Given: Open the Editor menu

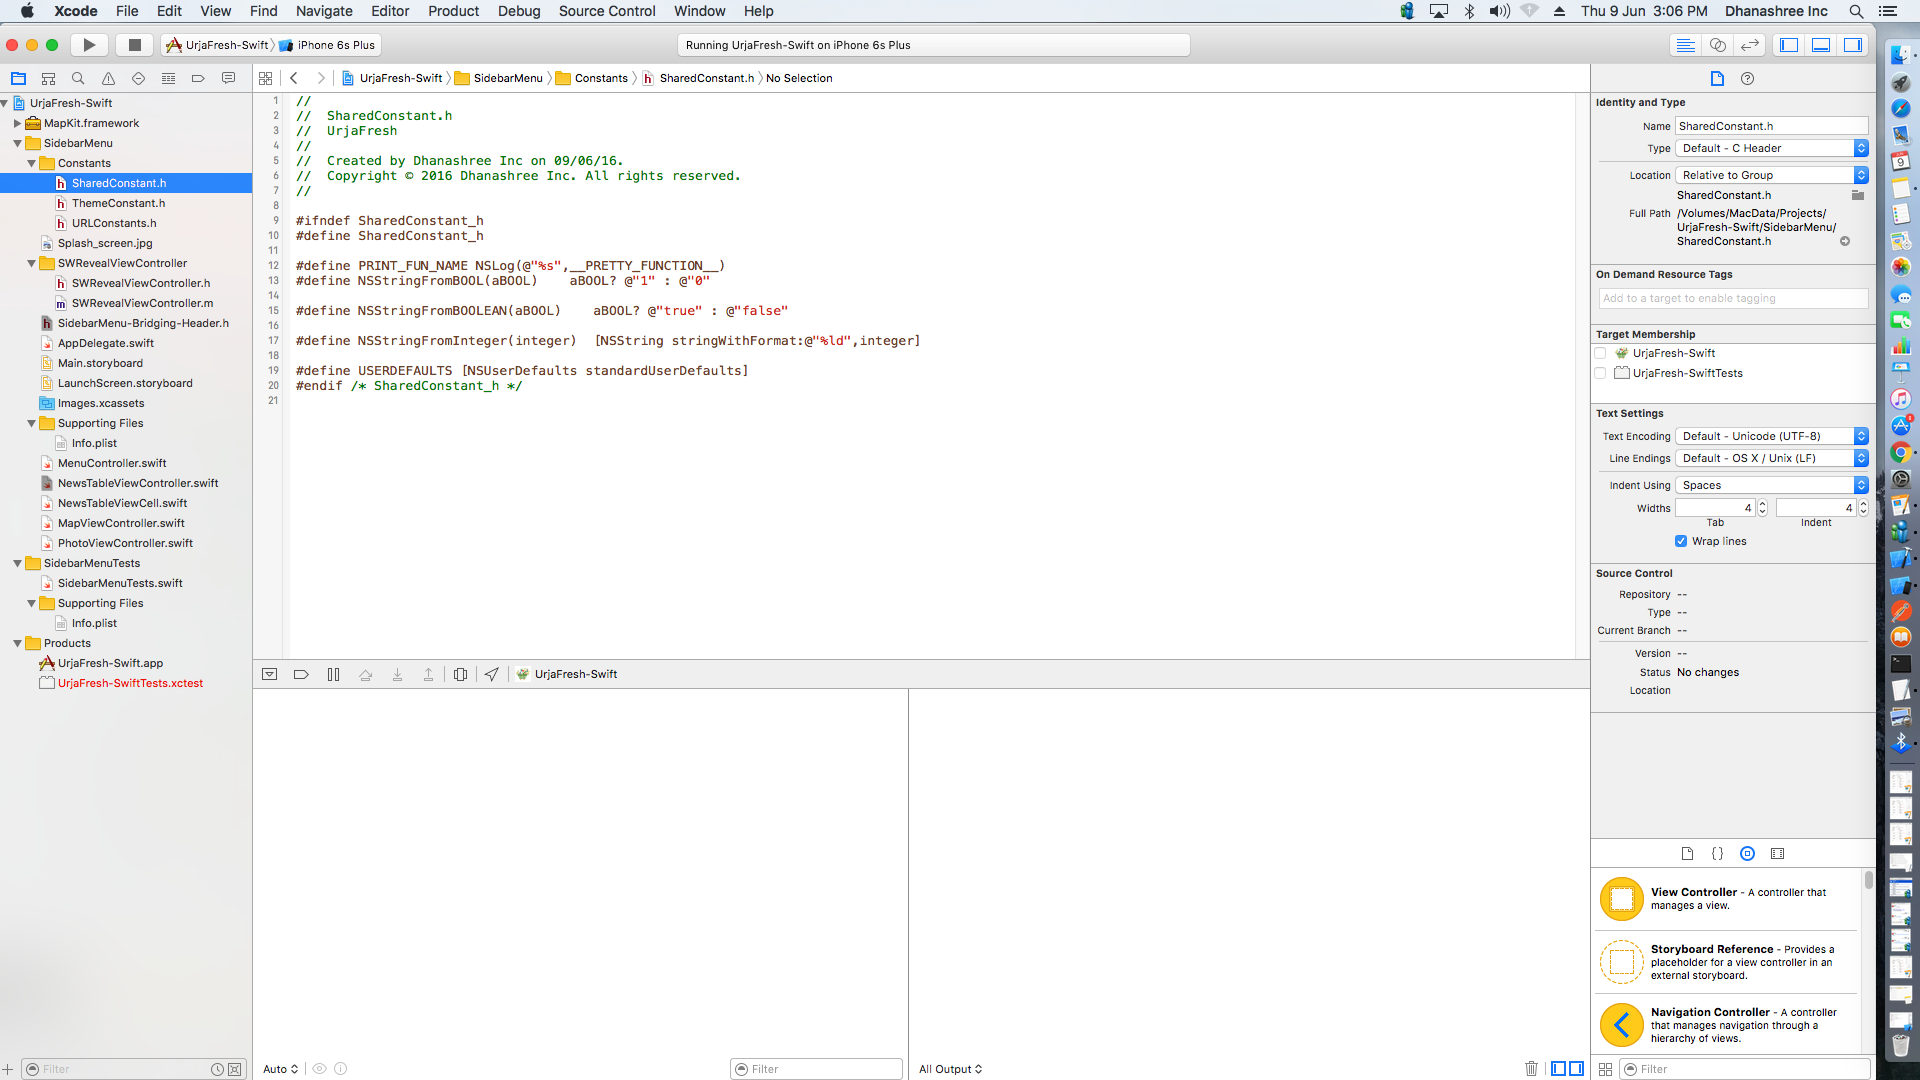Looking at the screenshot, I should (390, 11).
